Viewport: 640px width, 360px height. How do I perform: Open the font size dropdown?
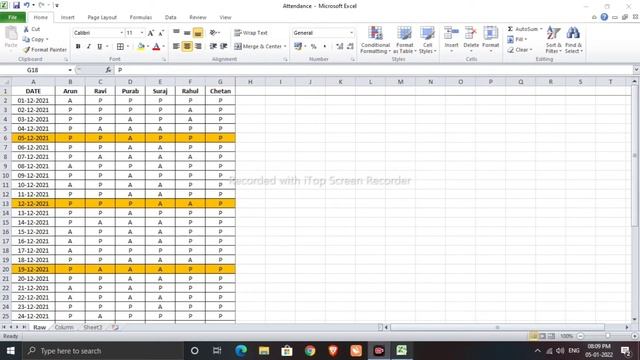pos(142,33)
